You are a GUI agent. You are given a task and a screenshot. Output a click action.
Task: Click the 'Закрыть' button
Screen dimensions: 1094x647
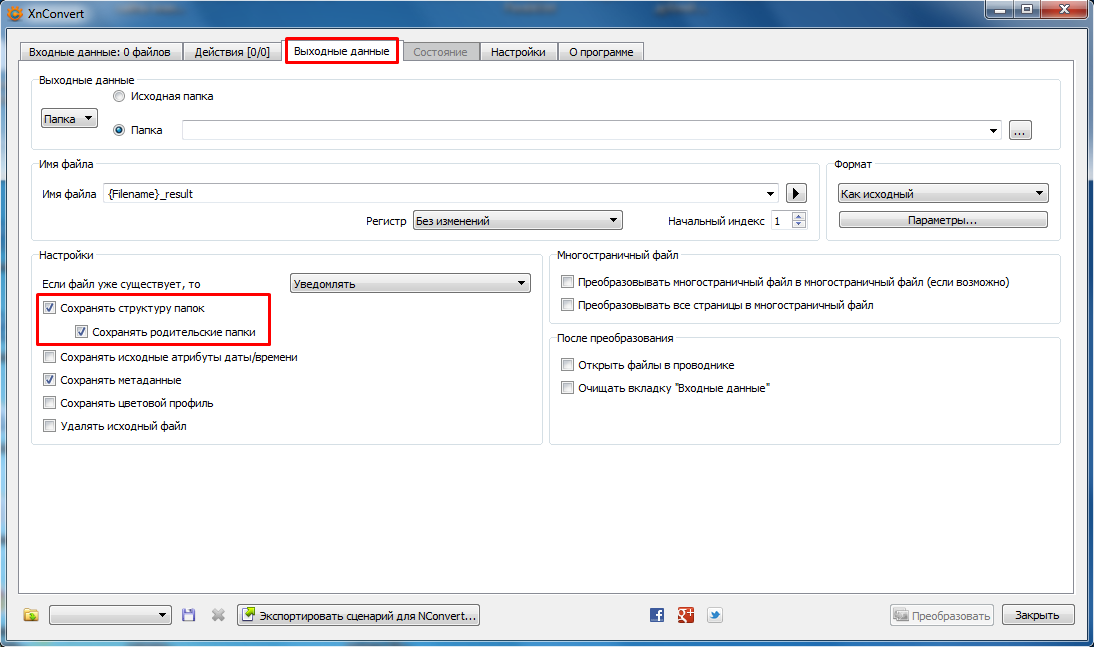pos(1038,615)
